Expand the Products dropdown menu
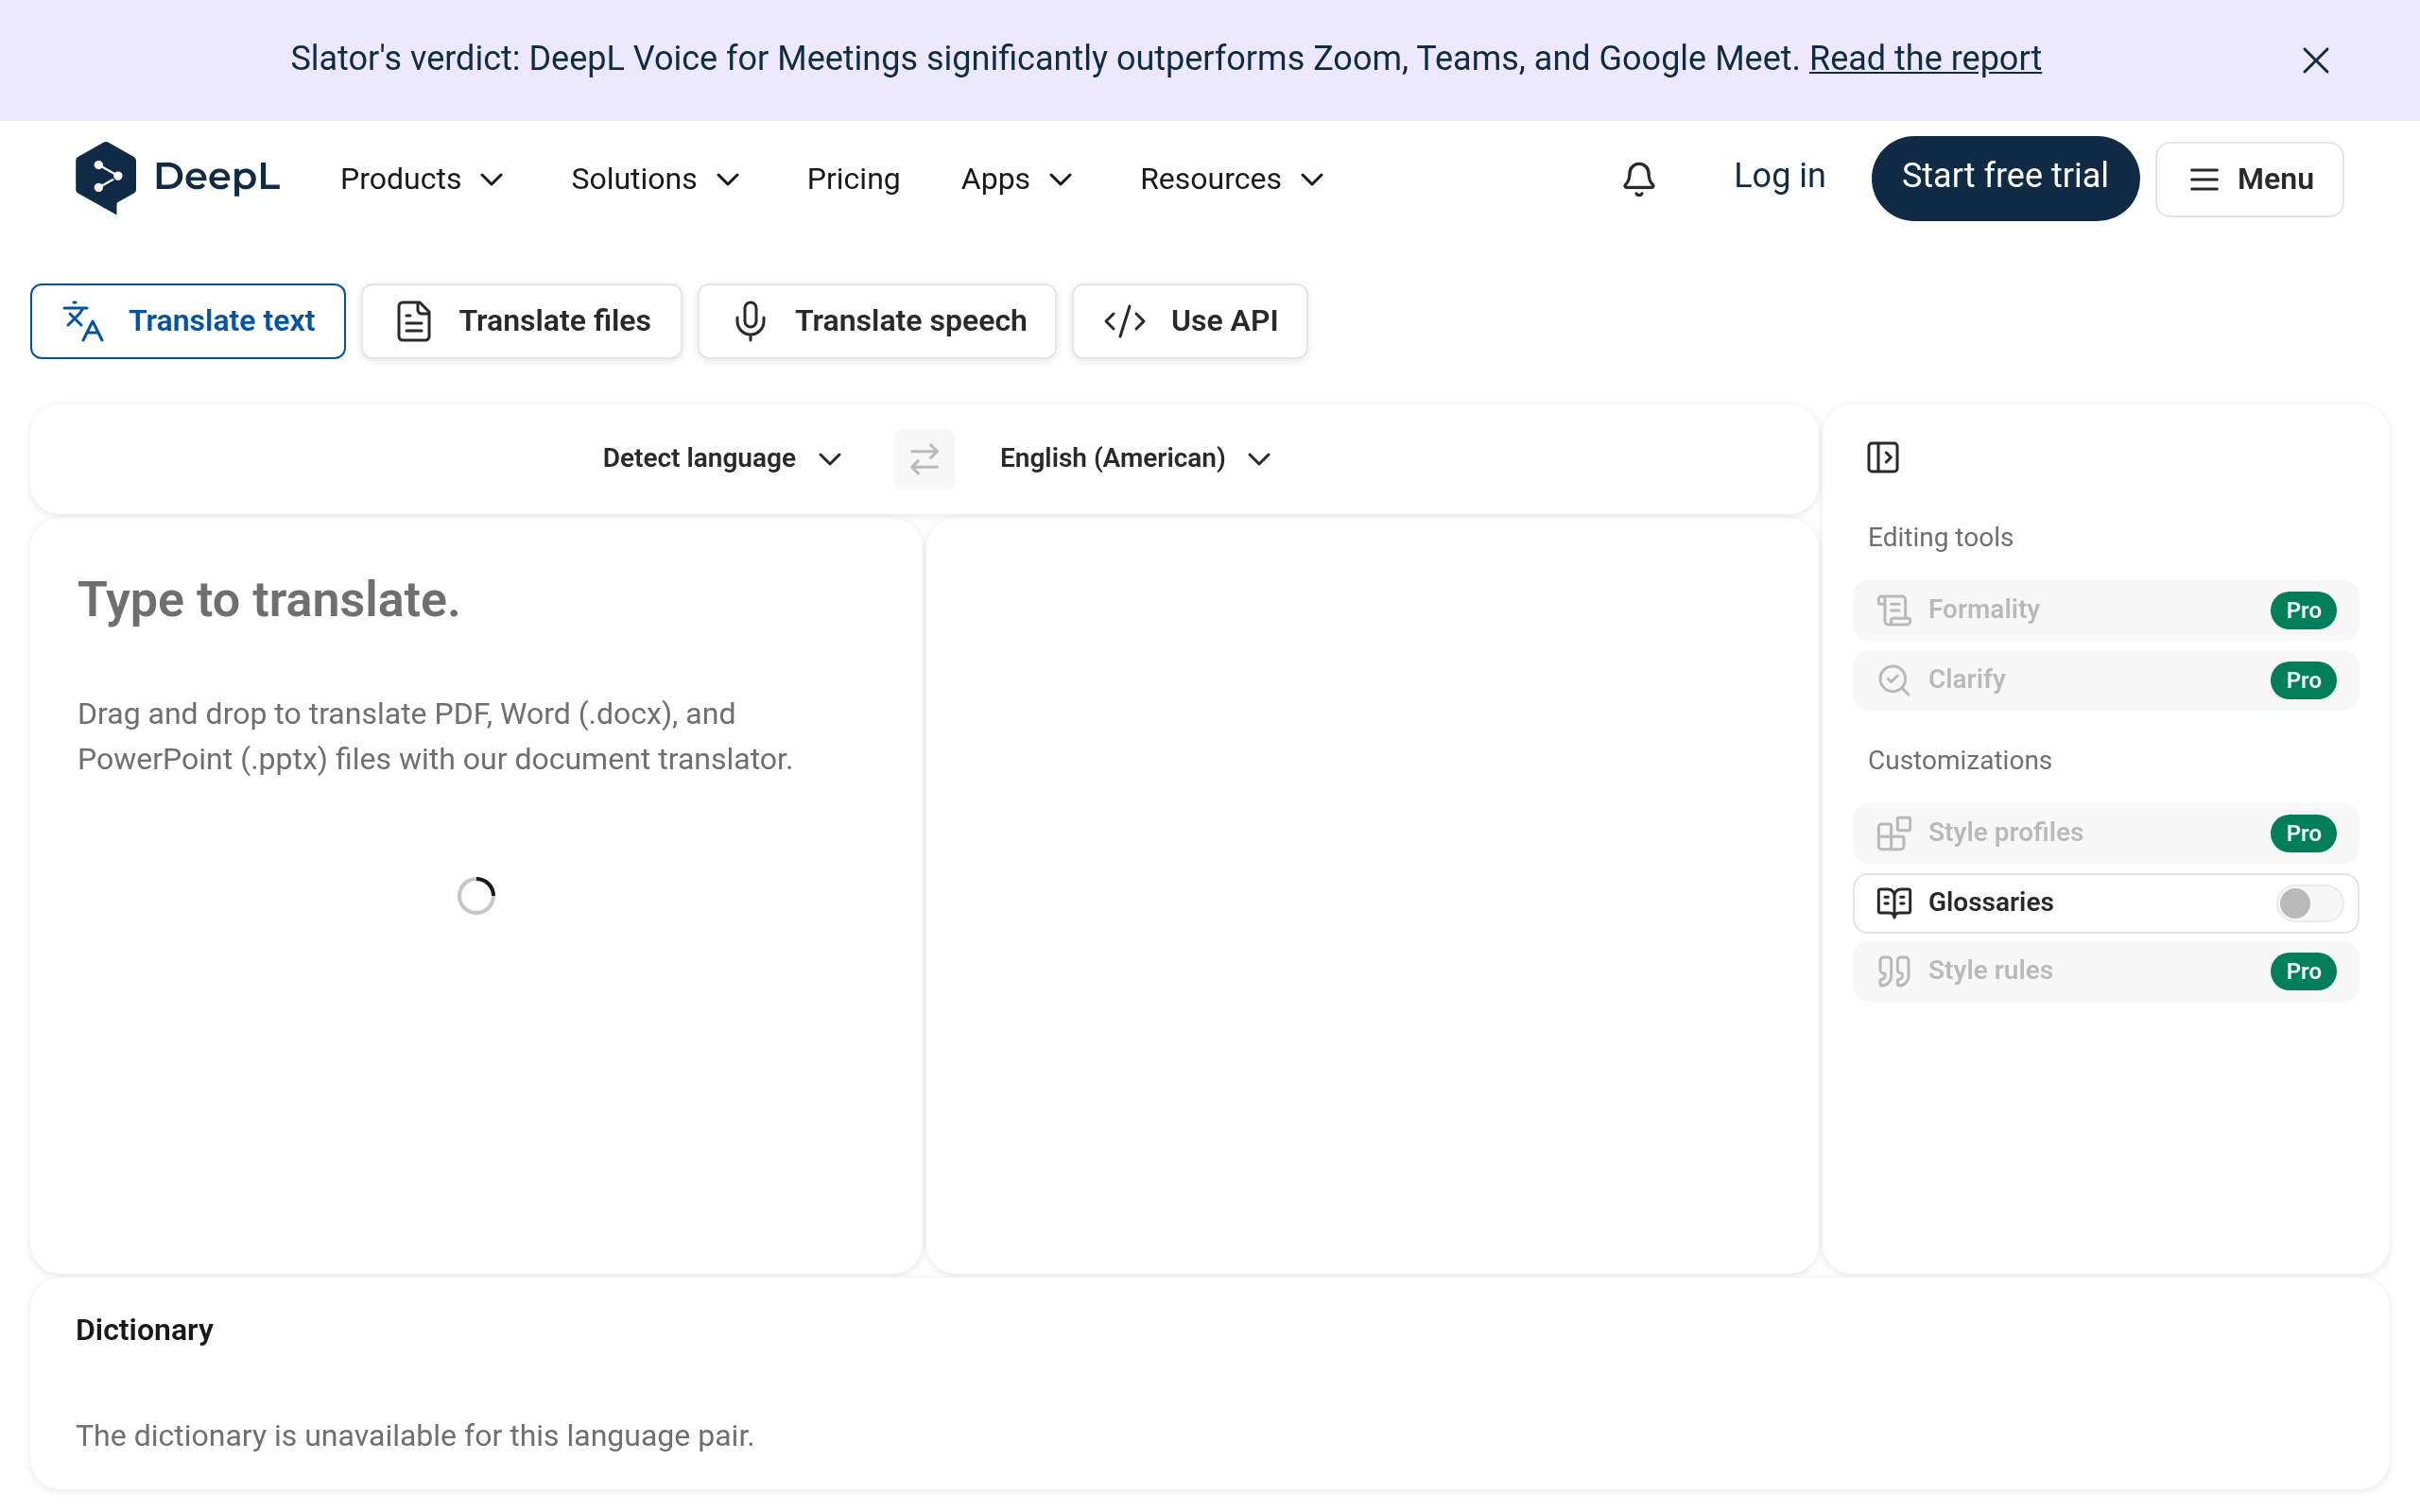This screenshot has width=2420, height=1512. [421, 179]
